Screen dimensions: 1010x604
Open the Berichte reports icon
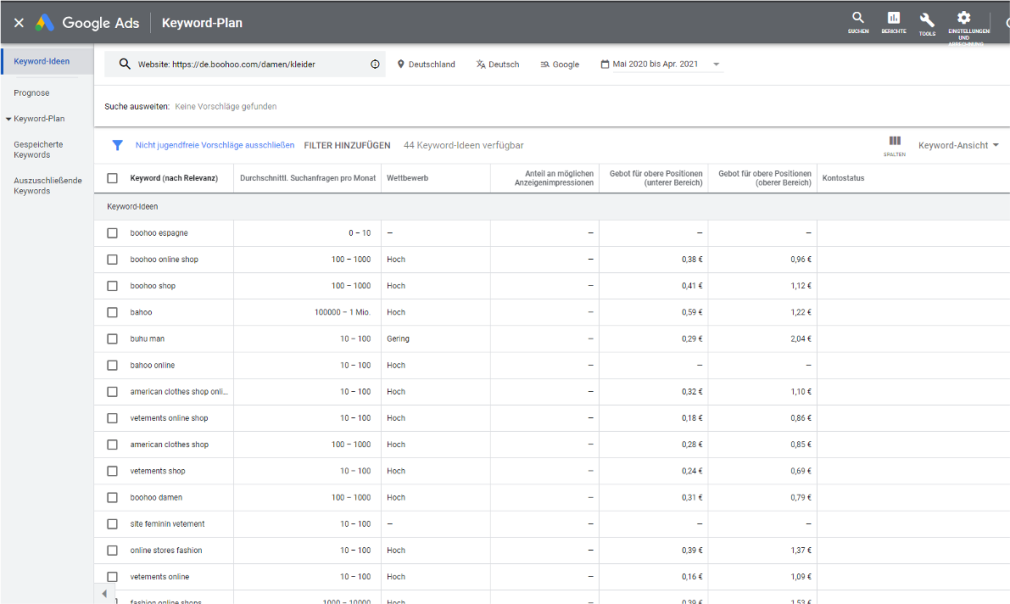[893, 18]
